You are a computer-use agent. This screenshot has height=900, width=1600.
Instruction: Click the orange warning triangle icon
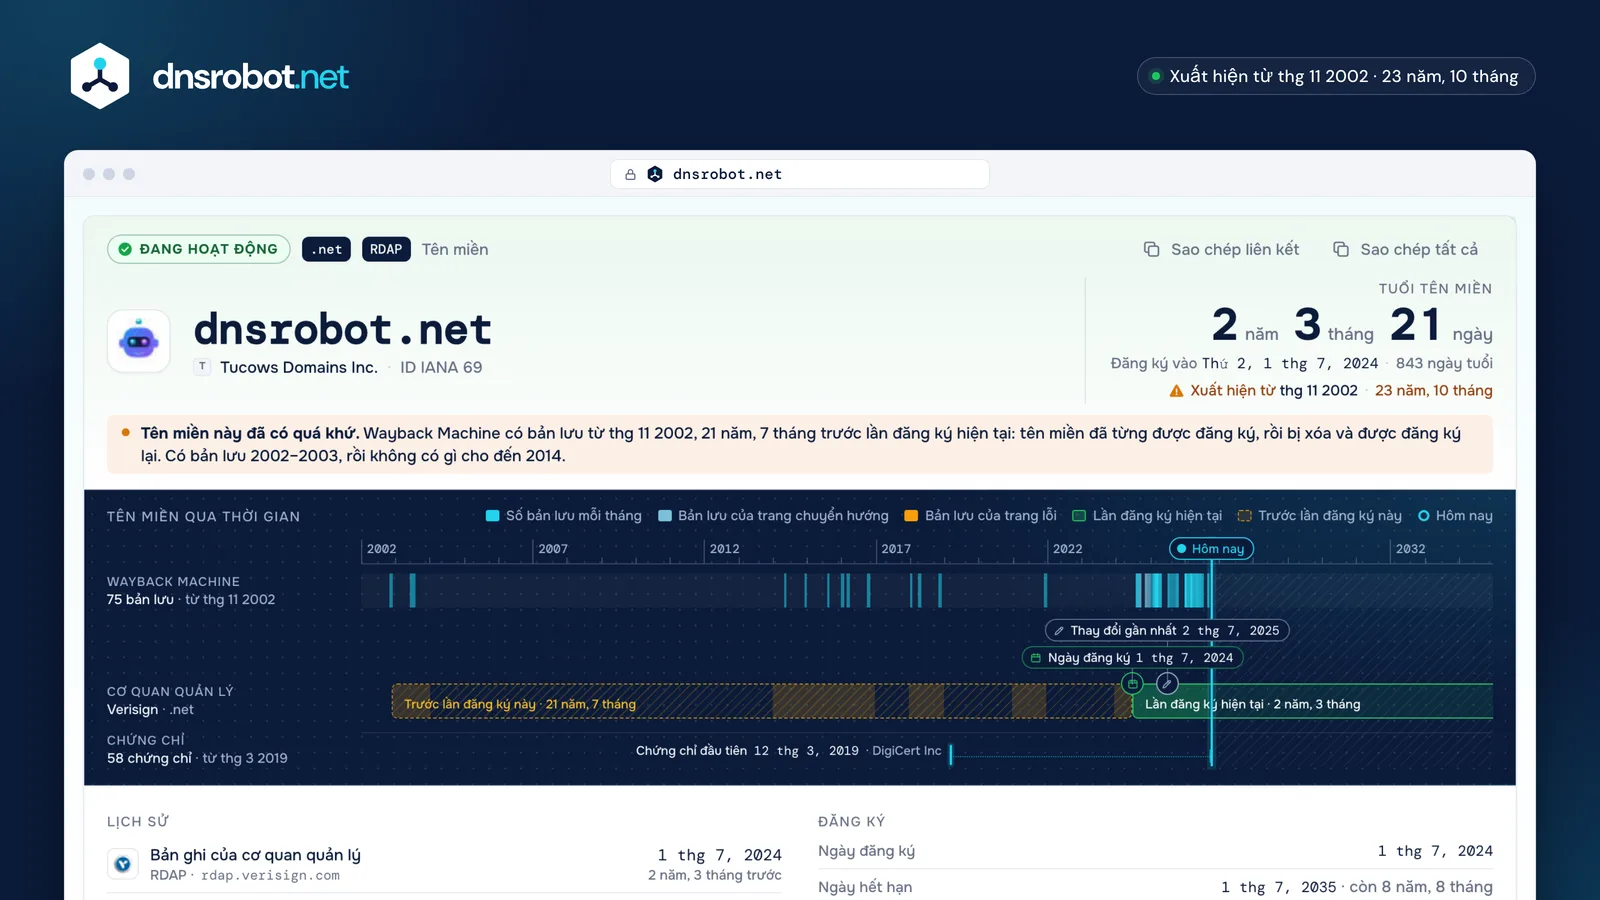pos(1177,391)
